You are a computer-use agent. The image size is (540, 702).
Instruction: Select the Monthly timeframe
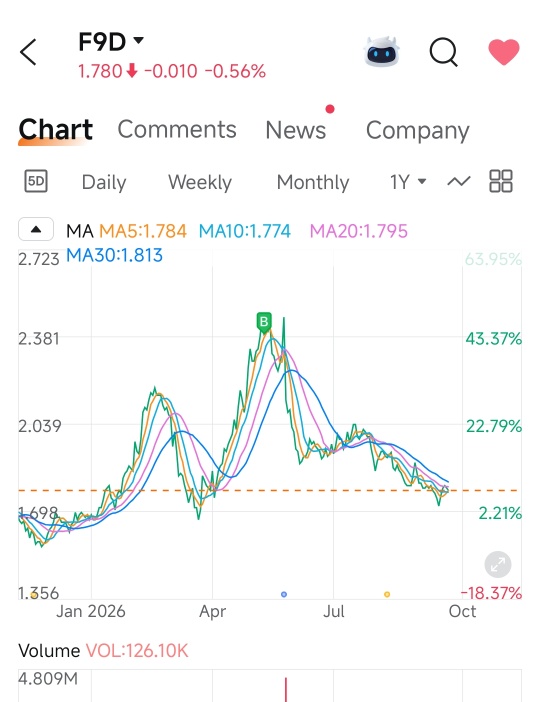[x=313, y=182]
